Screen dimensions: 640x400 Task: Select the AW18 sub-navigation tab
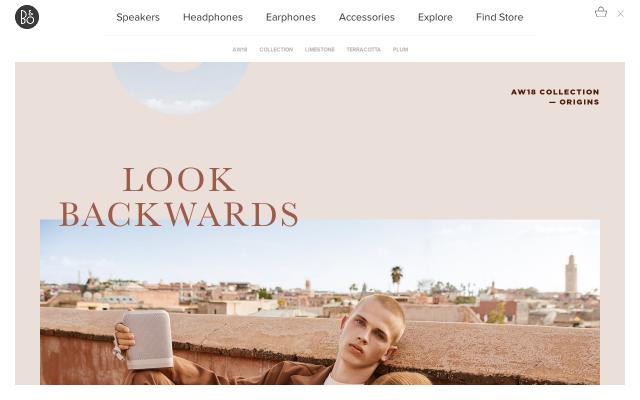coord(240,49)
